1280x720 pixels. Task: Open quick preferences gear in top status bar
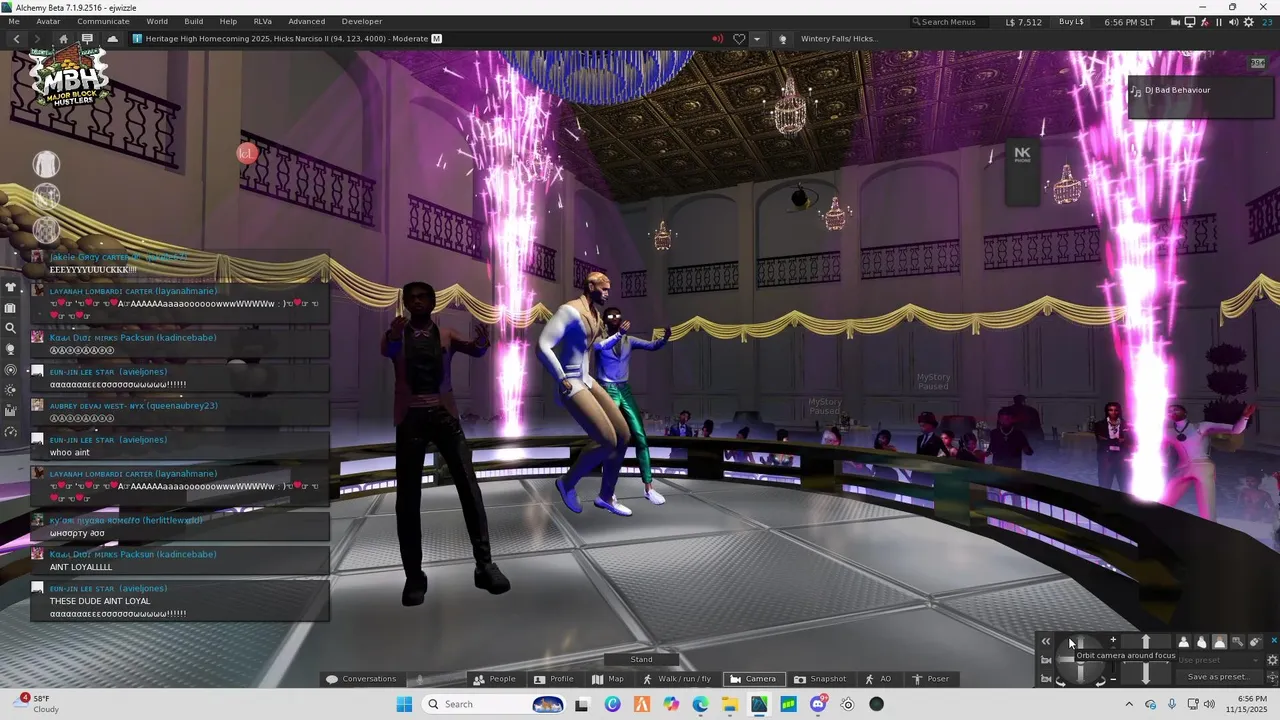point(1248,22)
